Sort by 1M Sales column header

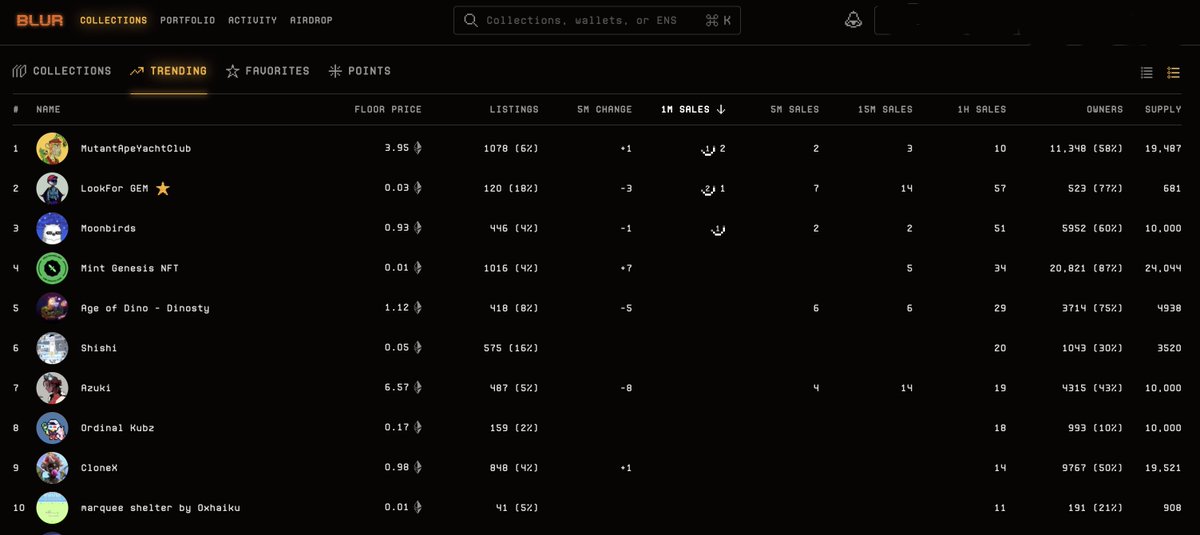click(693, 109)
